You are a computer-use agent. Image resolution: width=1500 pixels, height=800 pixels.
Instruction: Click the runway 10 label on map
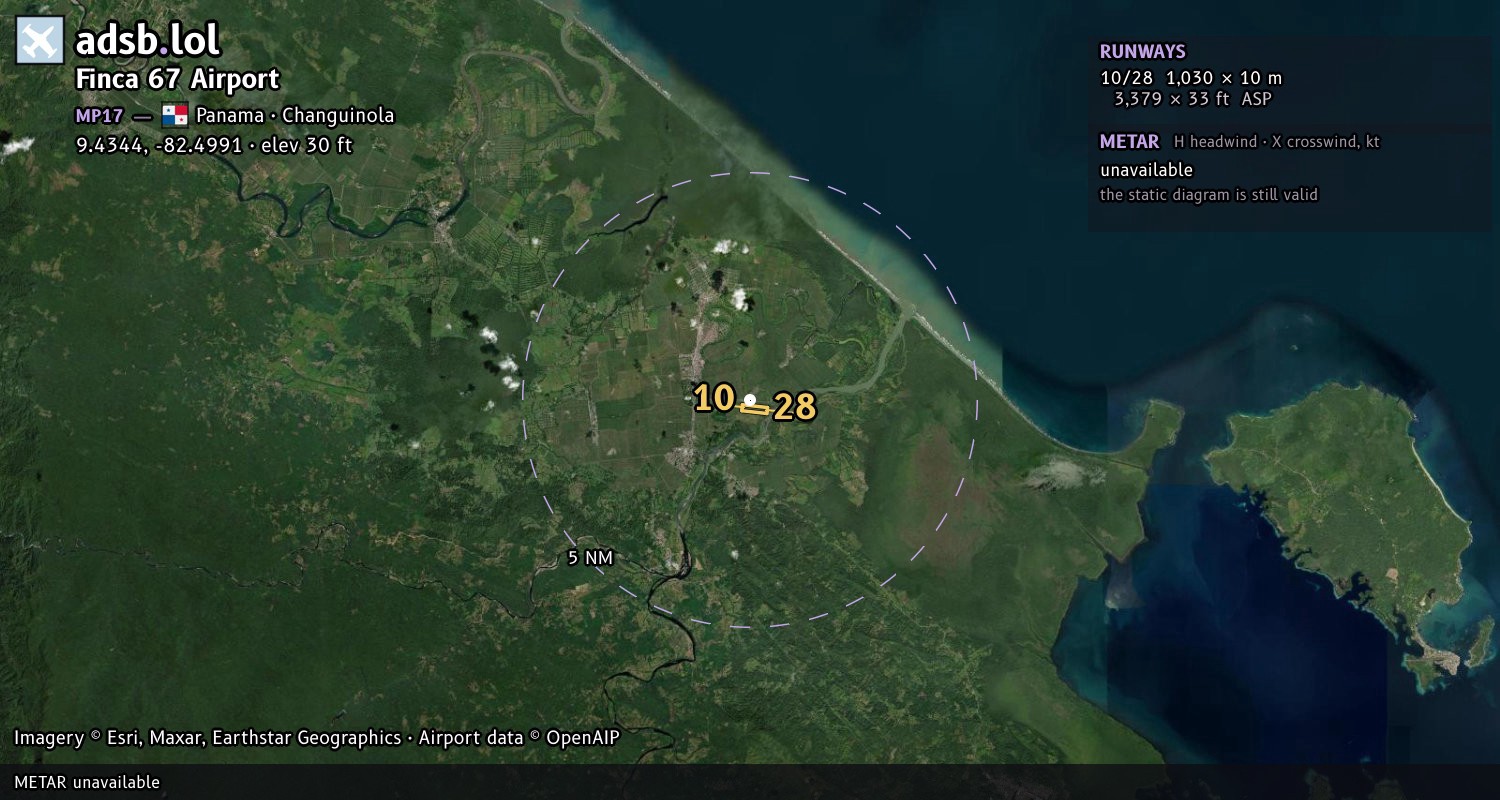coord(715,398)
